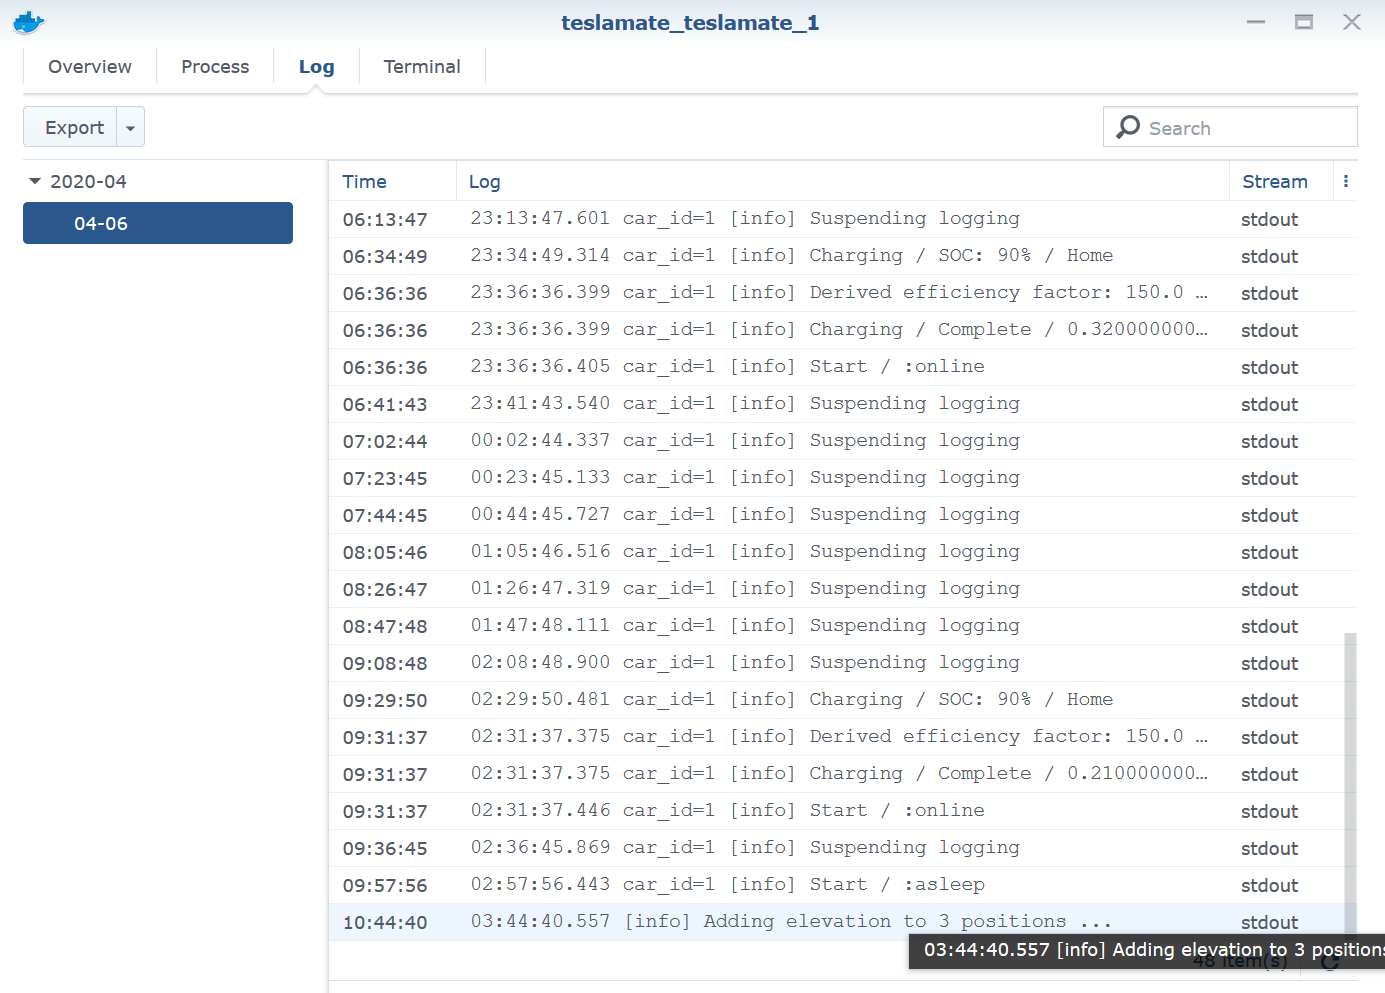The image size is (1385, 993).
Task: Select log row at 07:44:45
Action: click(843, 515)
